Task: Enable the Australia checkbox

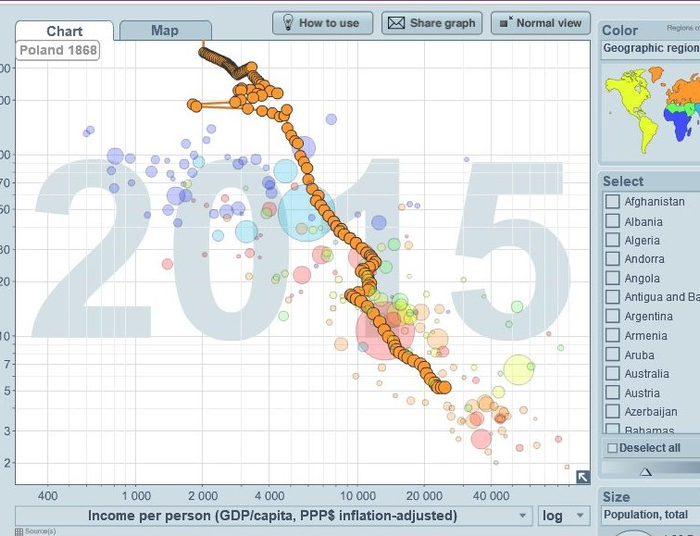Action: (x=612, y=374)
